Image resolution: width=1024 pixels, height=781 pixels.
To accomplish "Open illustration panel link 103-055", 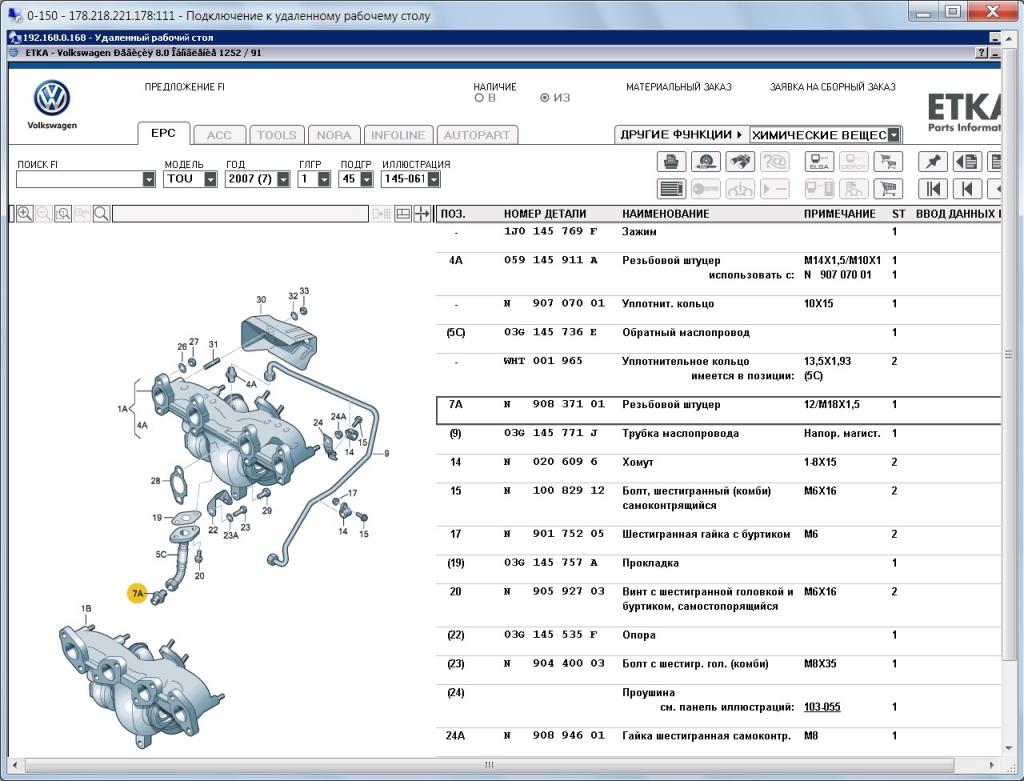I will [x=822, y=707].
